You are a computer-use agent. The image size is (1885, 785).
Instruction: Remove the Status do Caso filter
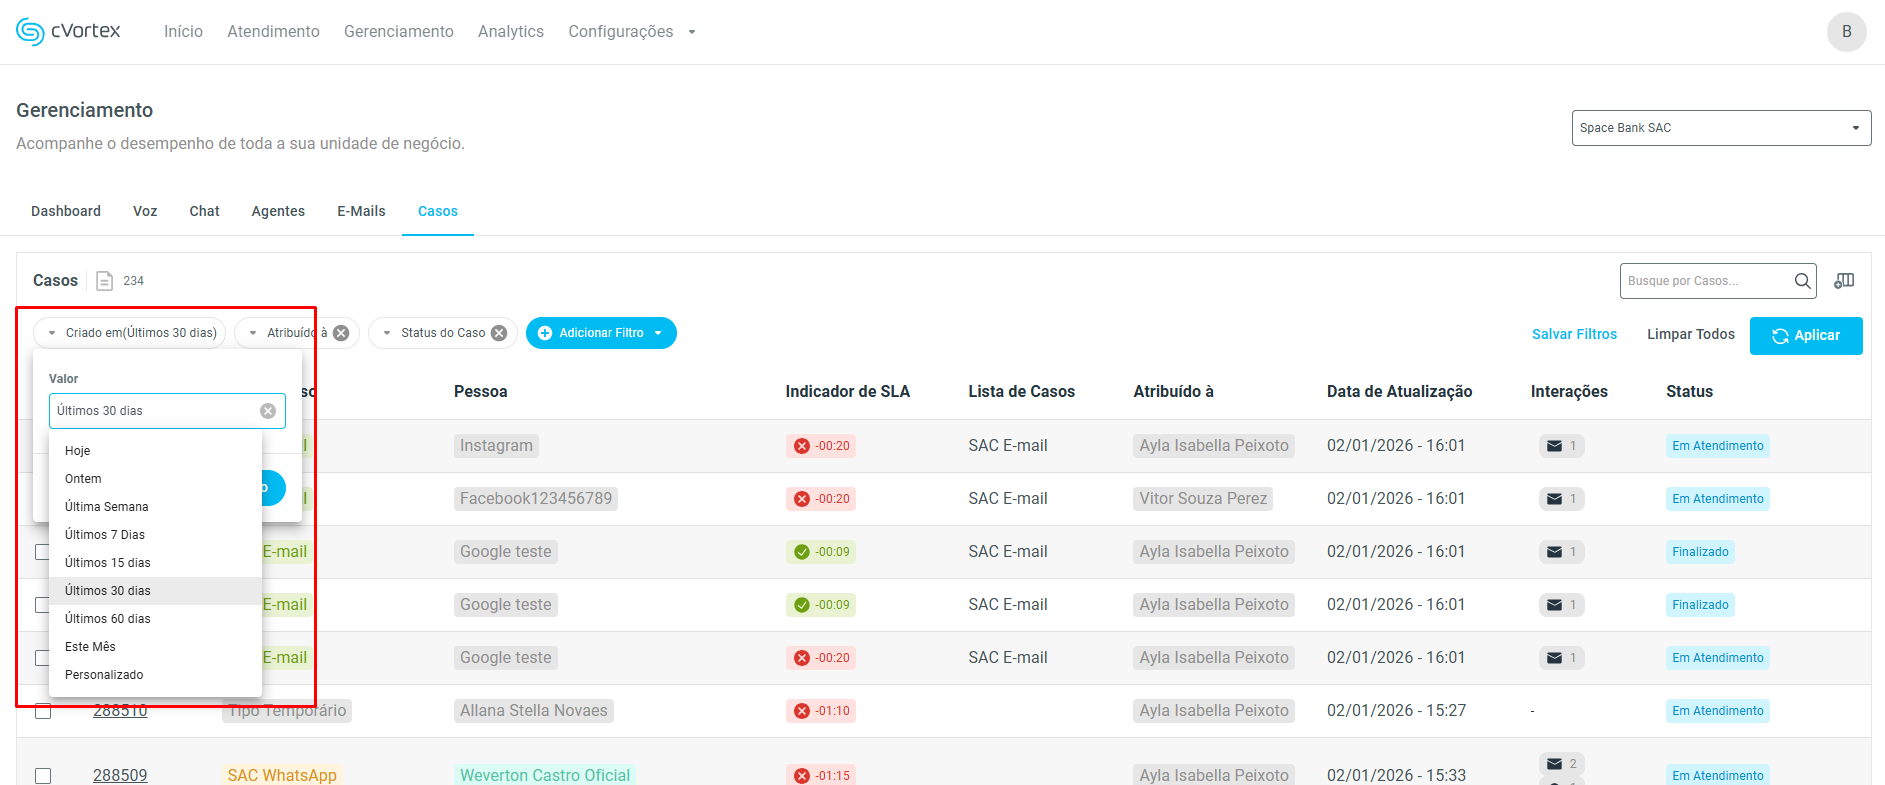pos(499,333)
